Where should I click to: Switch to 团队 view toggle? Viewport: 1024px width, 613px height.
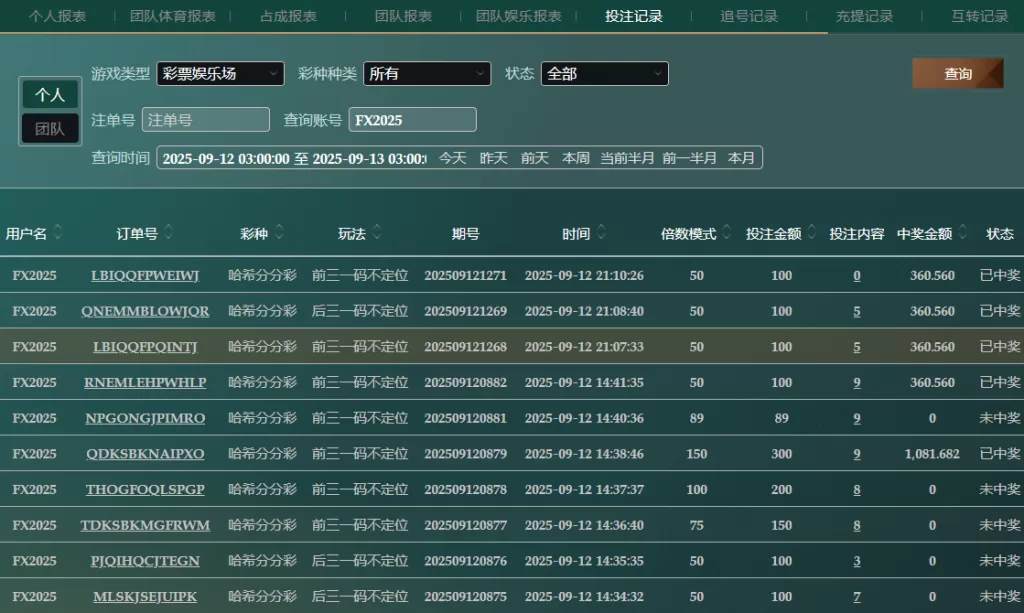[x=50, y=128]
